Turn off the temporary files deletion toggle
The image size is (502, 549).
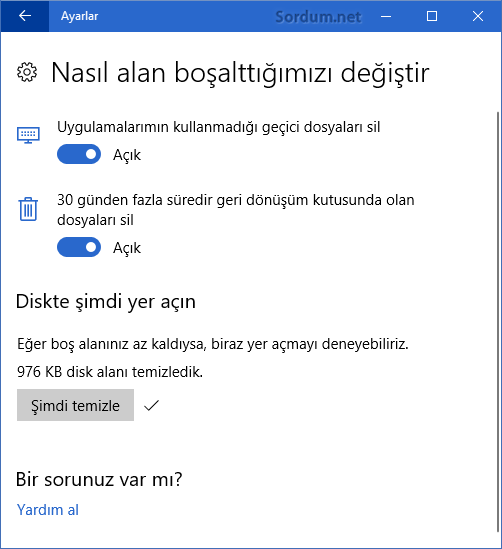[79, 154]
